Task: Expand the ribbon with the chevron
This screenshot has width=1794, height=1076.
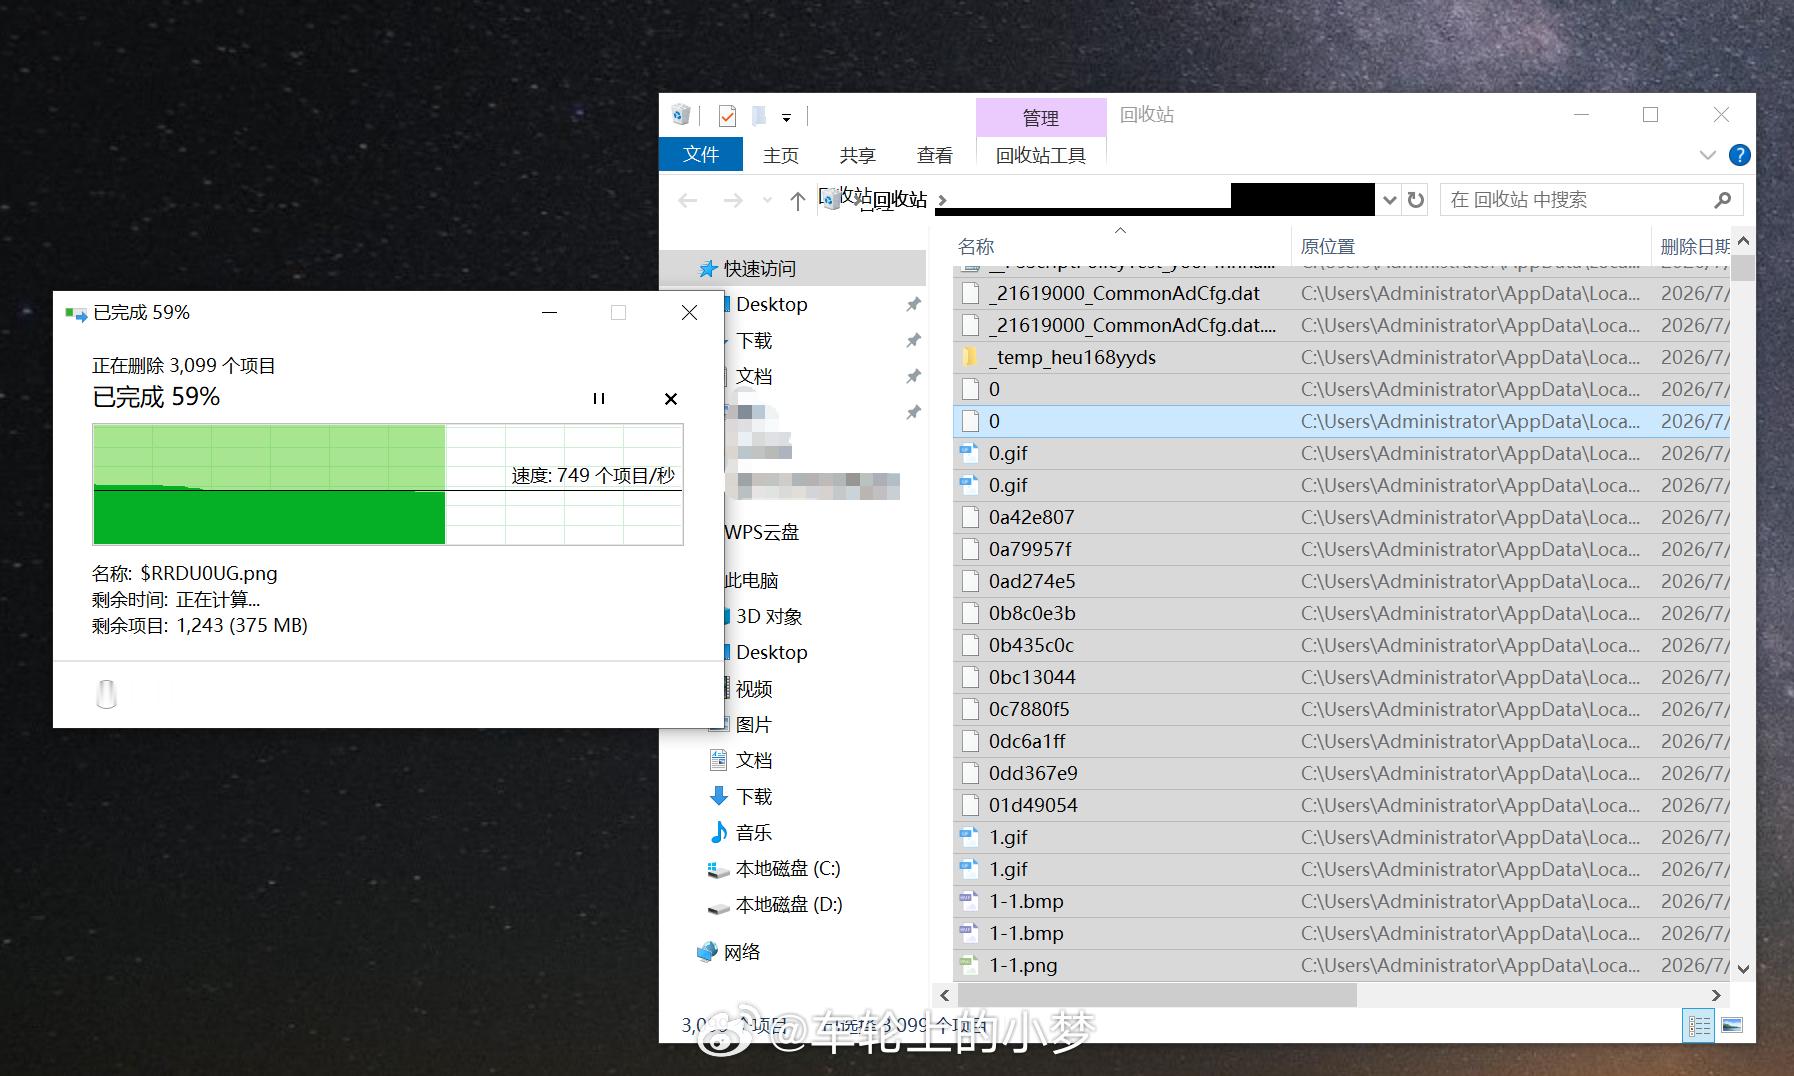Action: 1707,155
